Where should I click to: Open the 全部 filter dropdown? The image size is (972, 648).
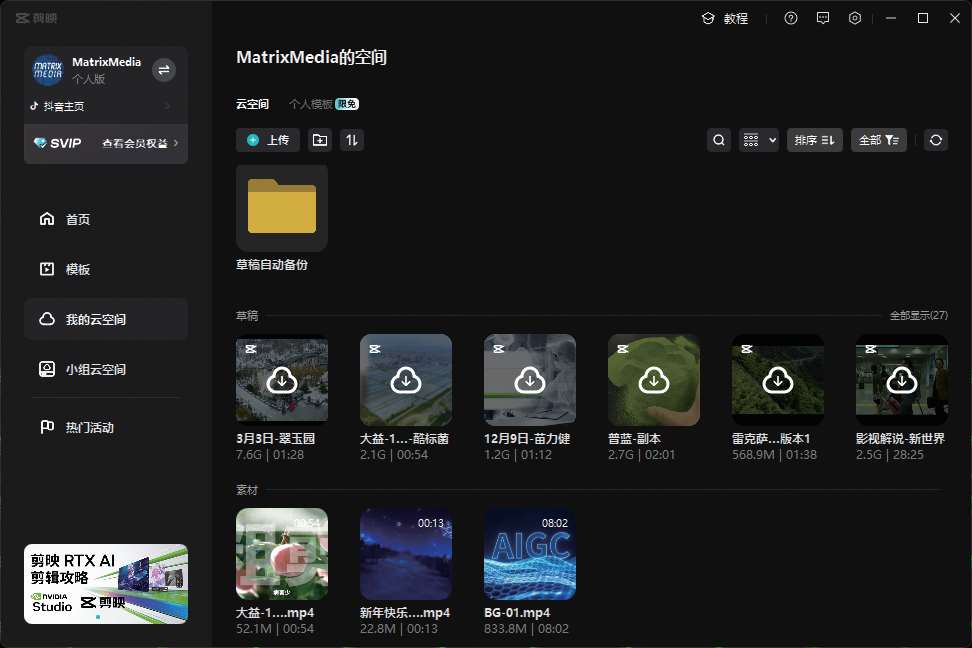pyautogui.click(x=879, y=140)
